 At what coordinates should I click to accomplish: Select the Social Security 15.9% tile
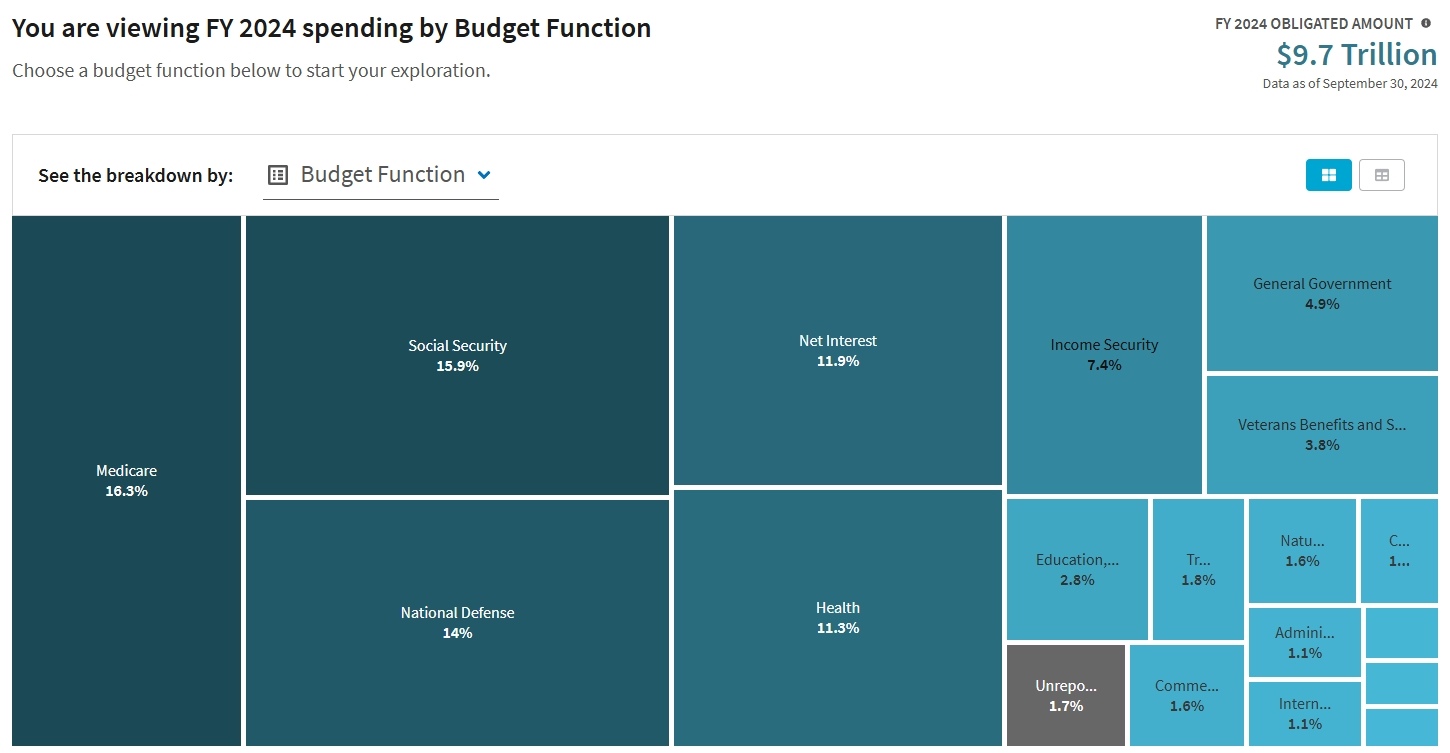tap(457, 355)
